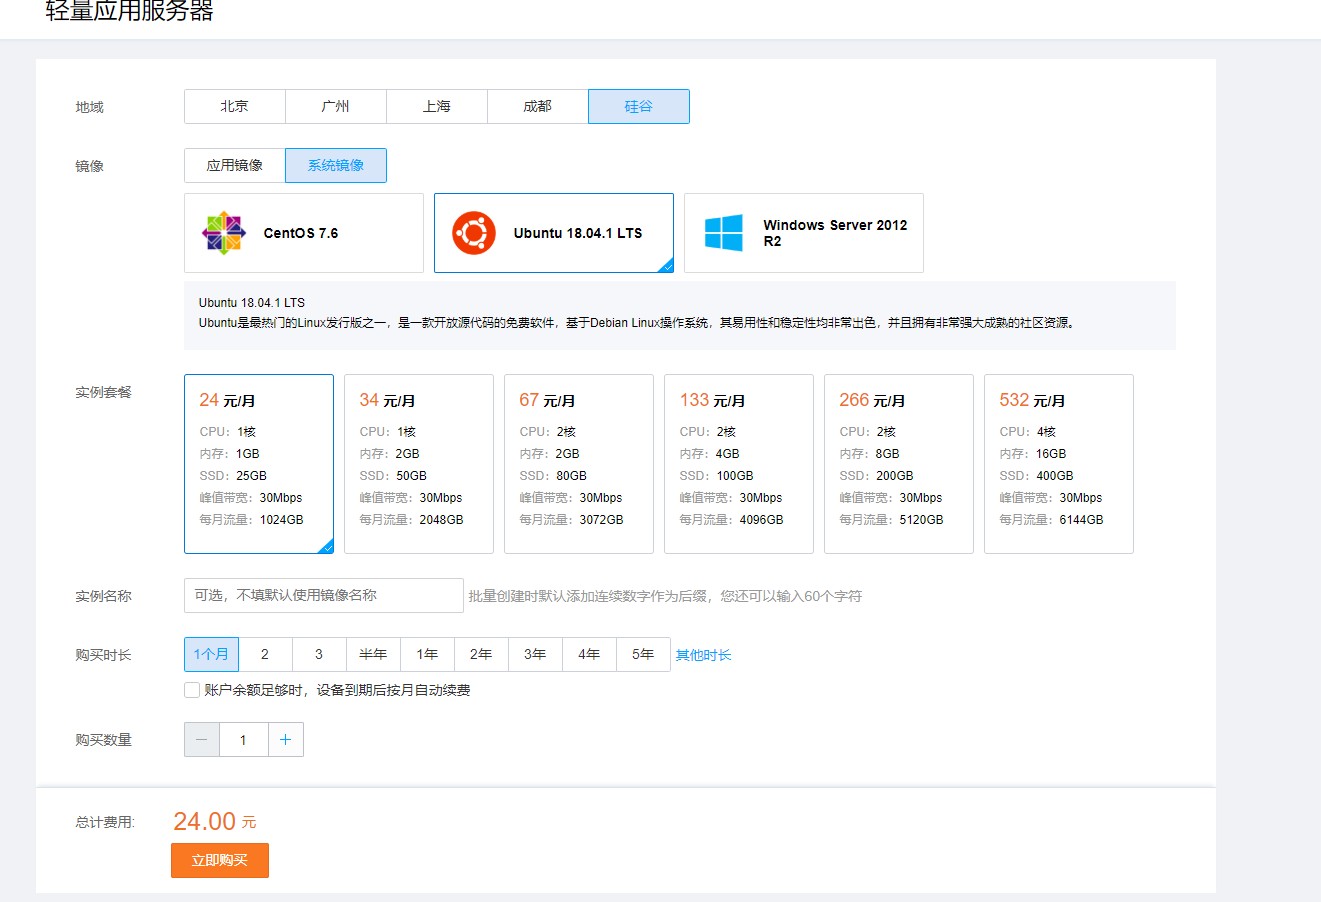Click the 立即购买 button
The height and width of the screenshot is (902, 1321).
pyautogui.click(x=219, y=860)
